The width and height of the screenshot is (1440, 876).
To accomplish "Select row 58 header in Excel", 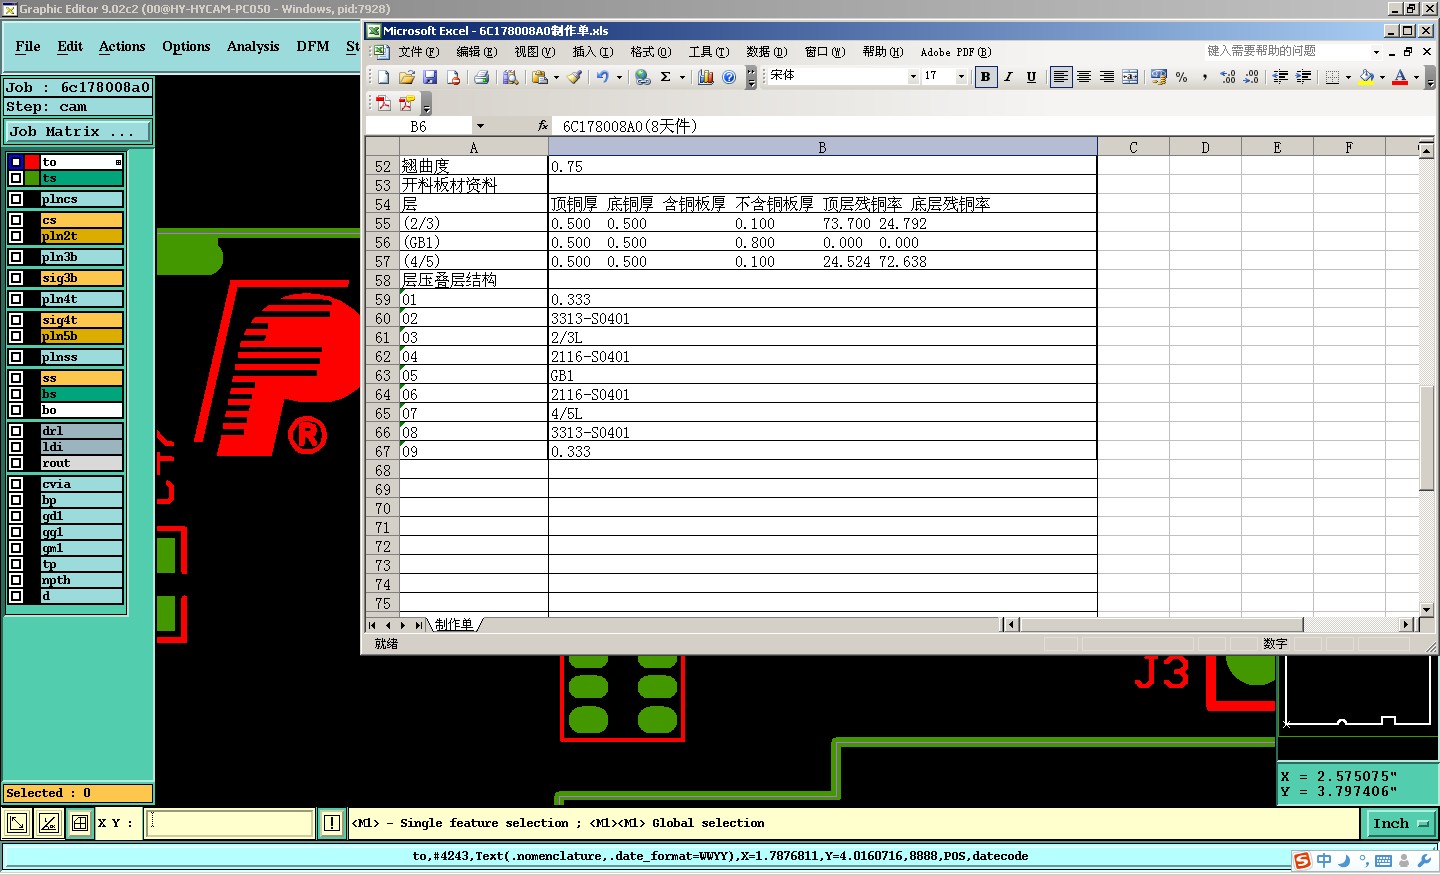I will pyautogui.click(x=382, y=281).
